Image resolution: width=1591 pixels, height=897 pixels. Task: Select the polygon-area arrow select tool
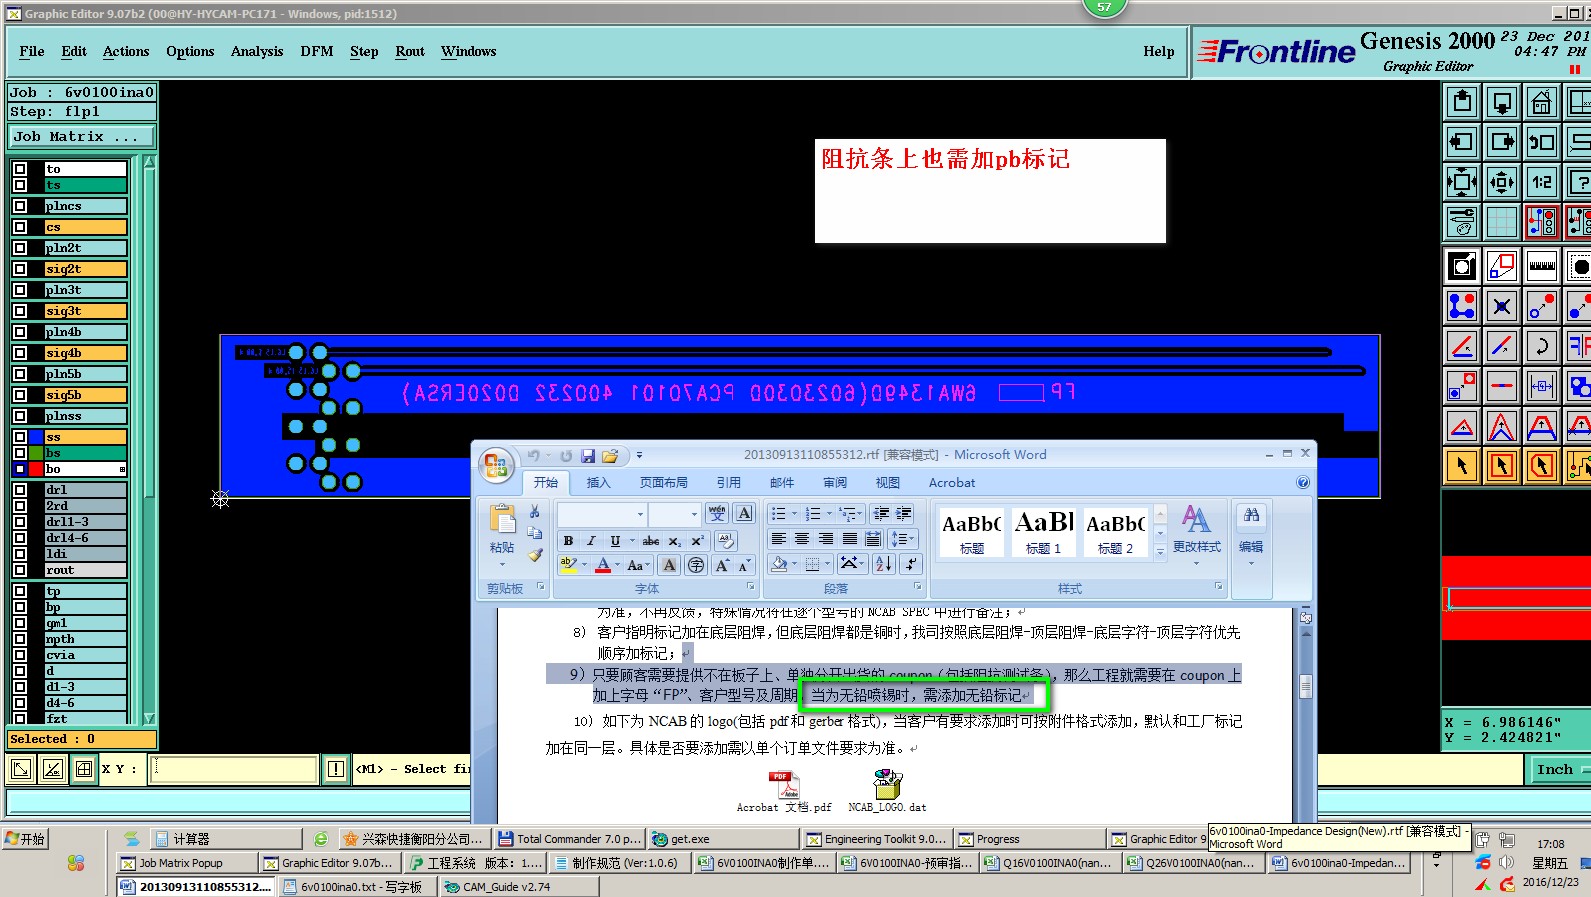1541,465
